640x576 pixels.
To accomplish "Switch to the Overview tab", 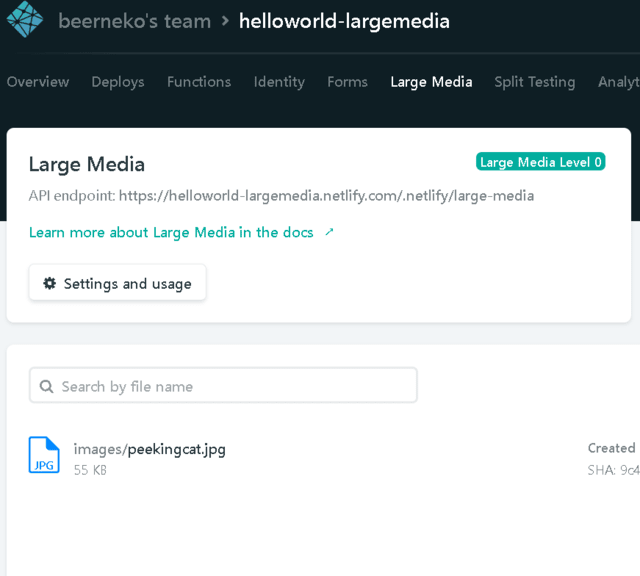I will point(38,82).
